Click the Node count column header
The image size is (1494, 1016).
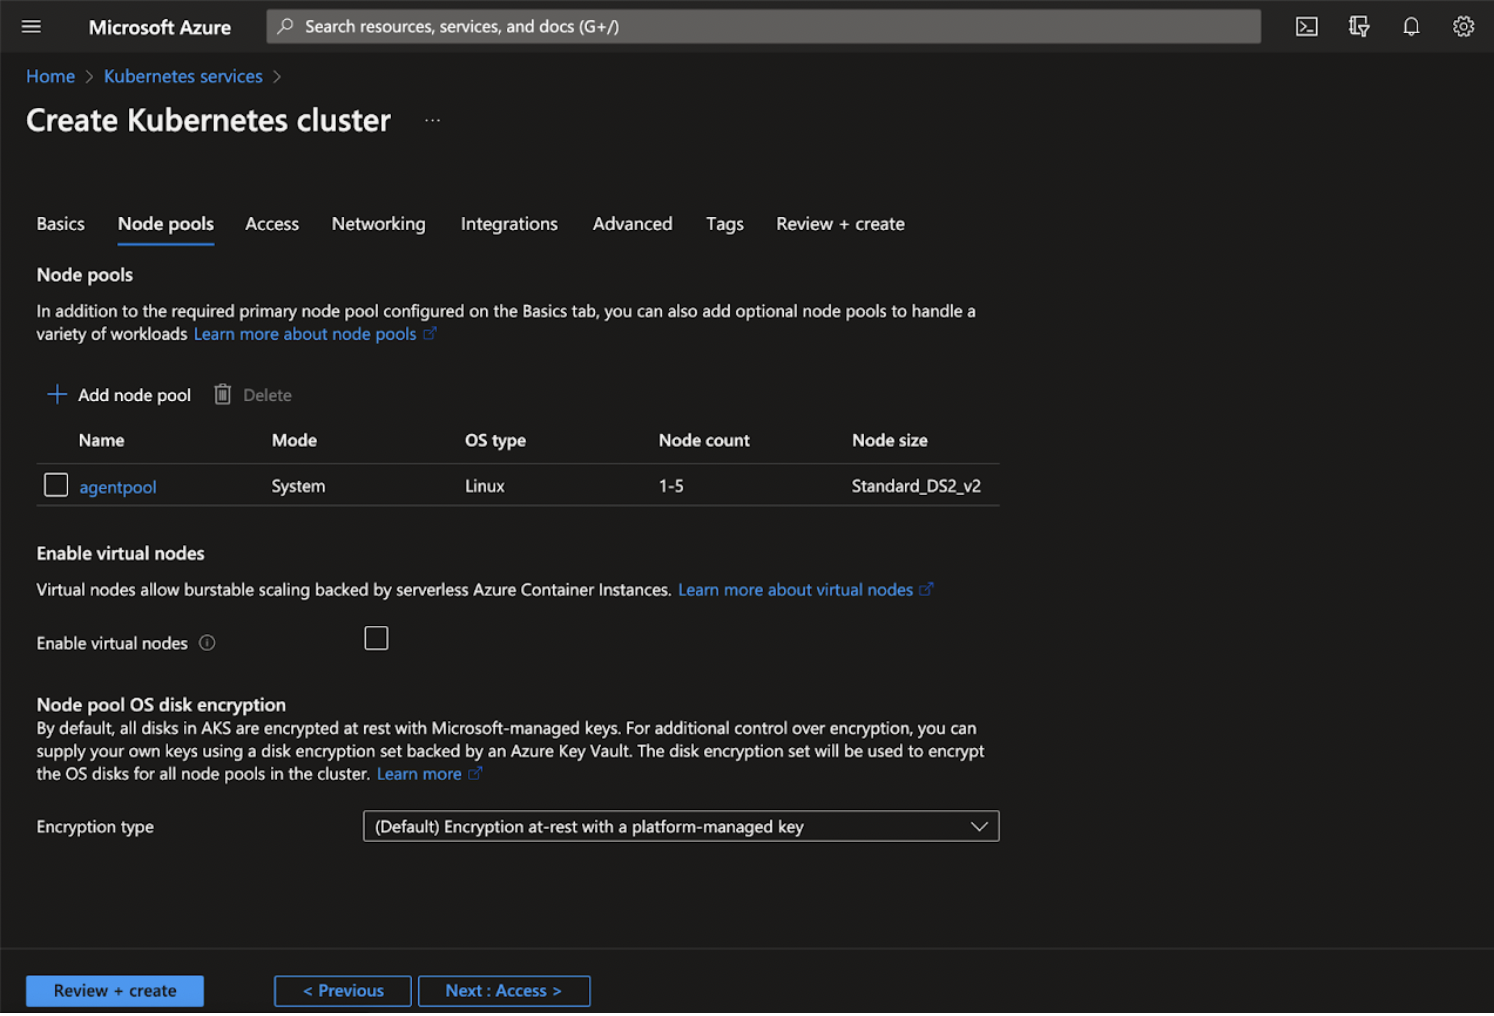coord(704,440)
